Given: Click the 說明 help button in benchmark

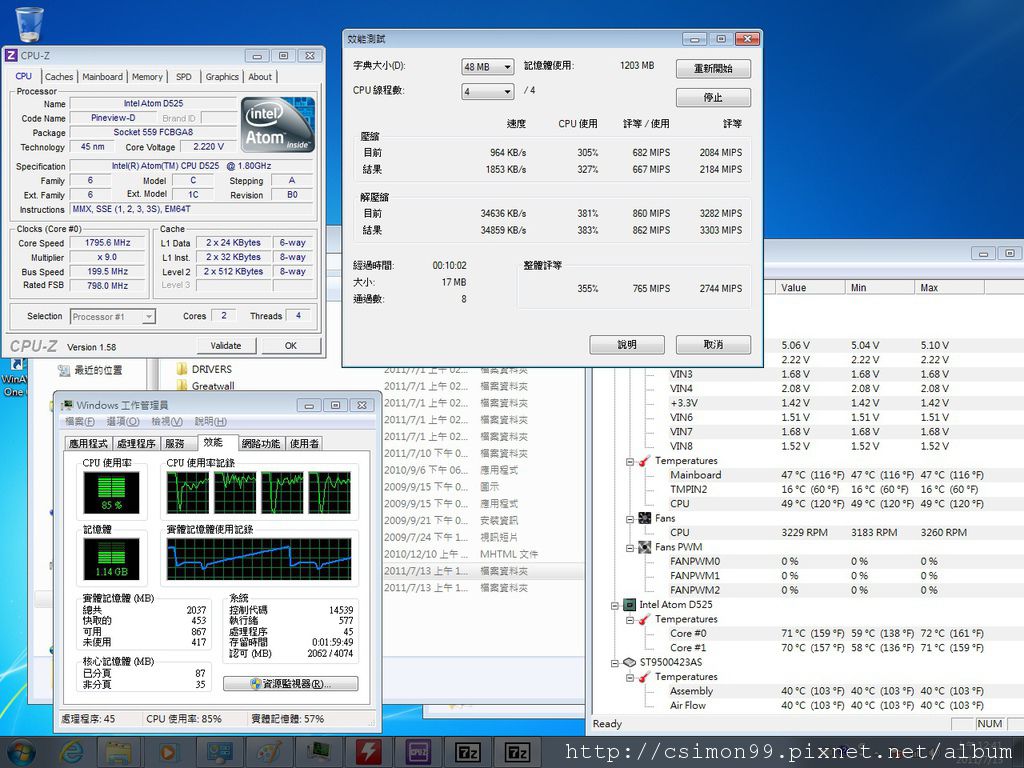Looking at the screenshot, I should [627, 344].
